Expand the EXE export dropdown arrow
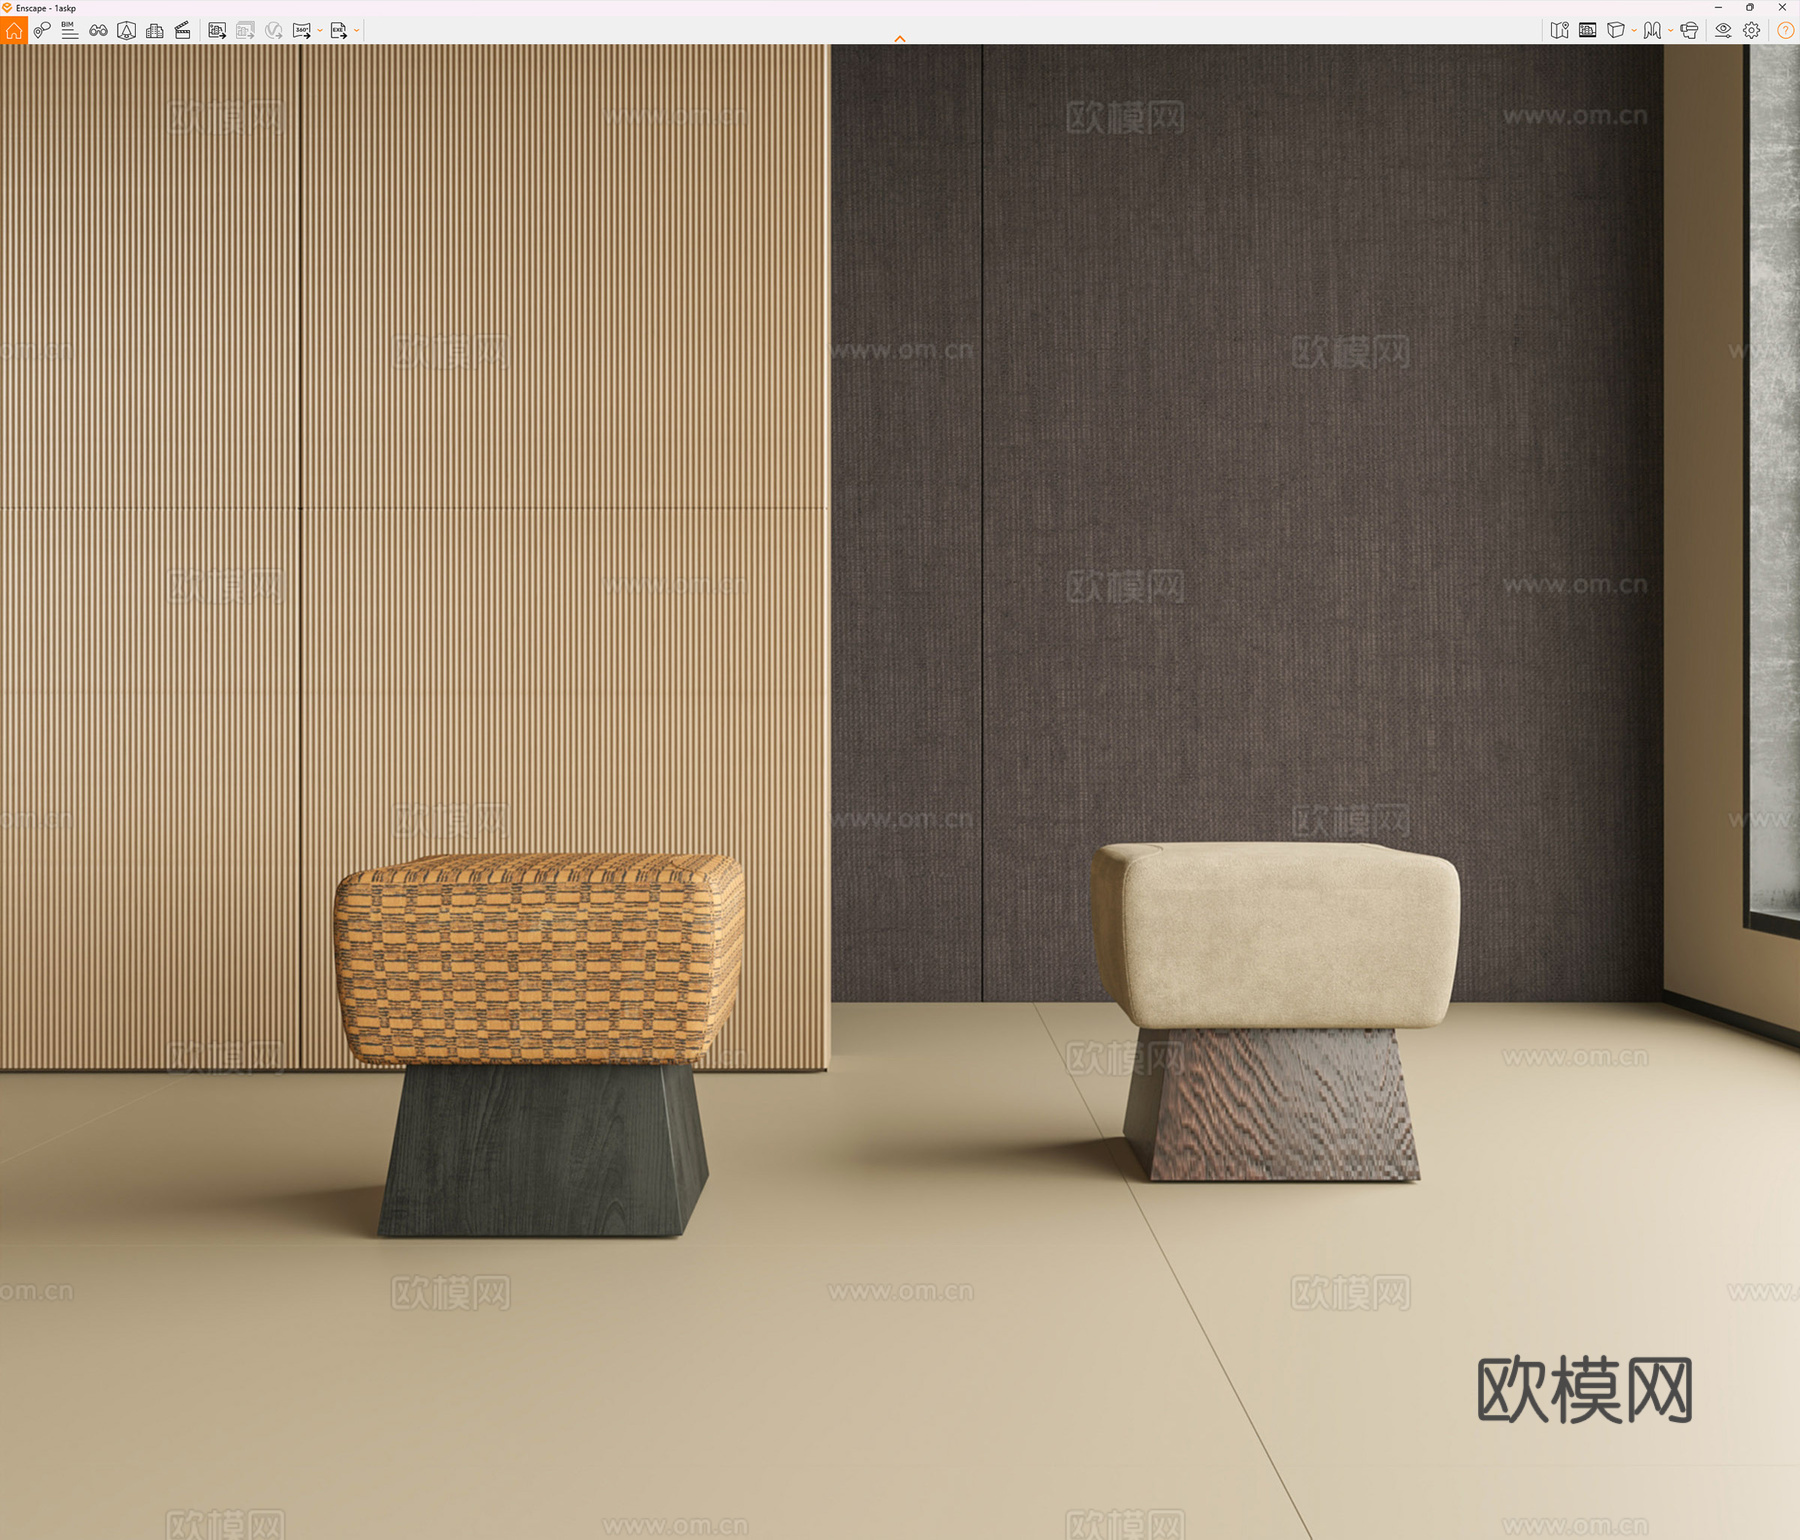The height and width of the screenshot is (1540, 1800). point(357,30)
